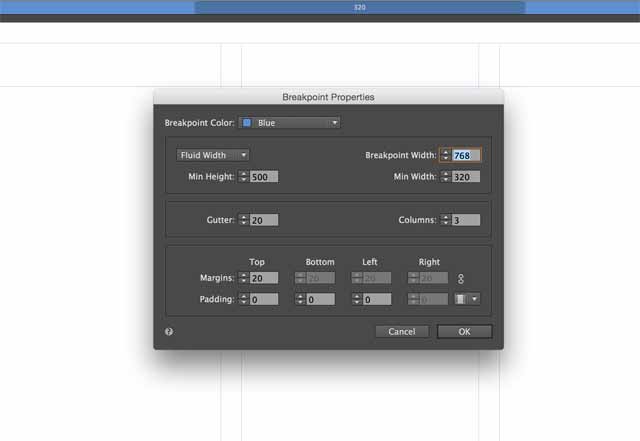Click the Columns value field
The image size is (640, 441).
[465, 220]
